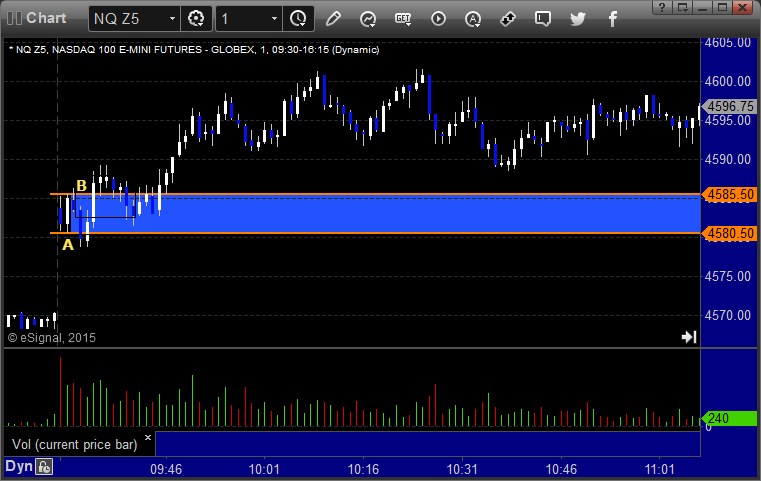Screen dimensions: 761x481
Task: Open the help question mark button
Action: 662,7
